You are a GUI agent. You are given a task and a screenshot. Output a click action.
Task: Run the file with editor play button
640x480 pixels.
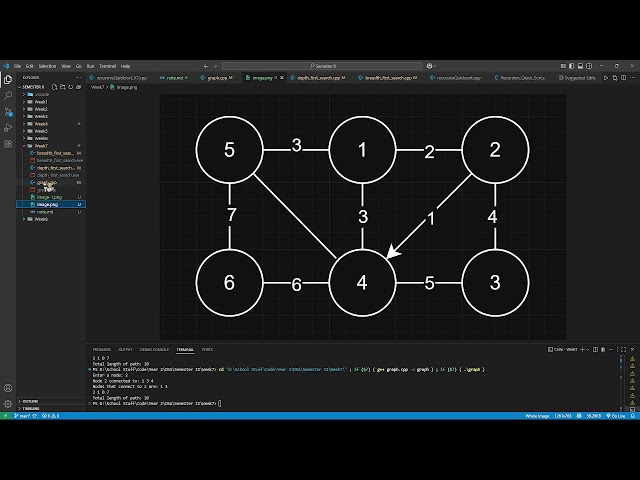[606, 78]
